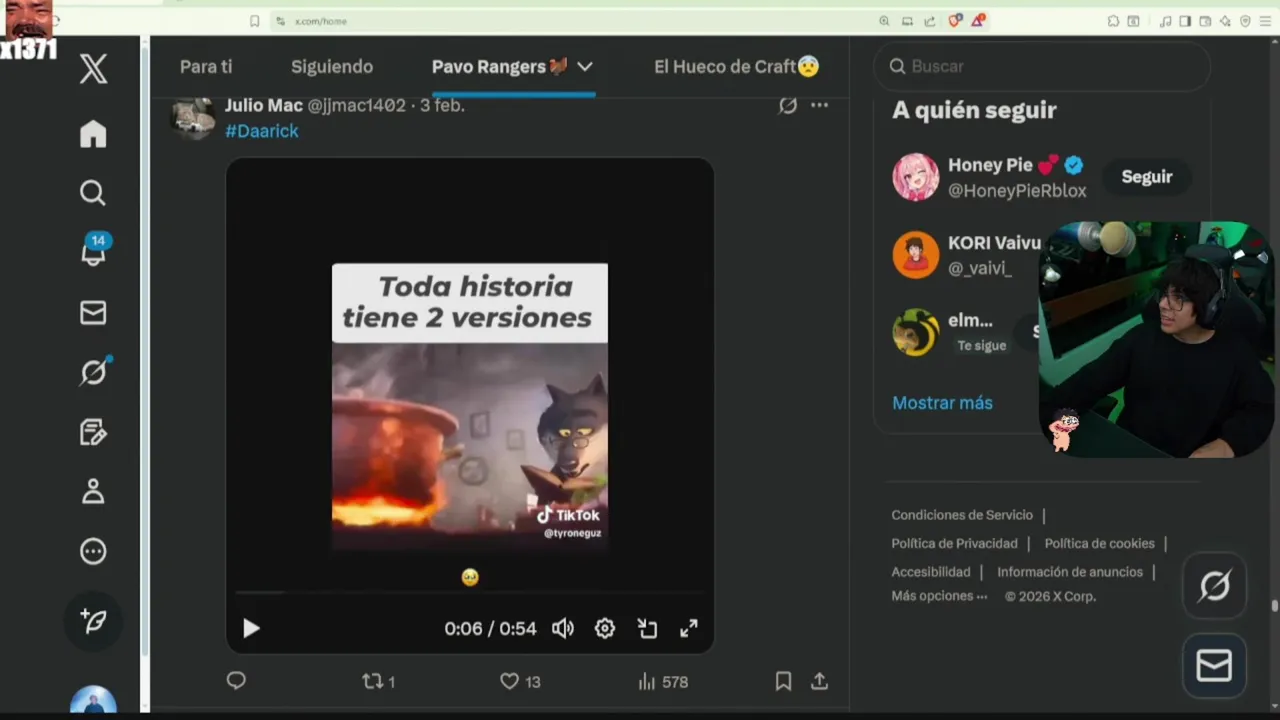The width and height of the screenshot is (1280, 720).
Task: Switch to the Siguiendo tab
Action: (332, 67)
